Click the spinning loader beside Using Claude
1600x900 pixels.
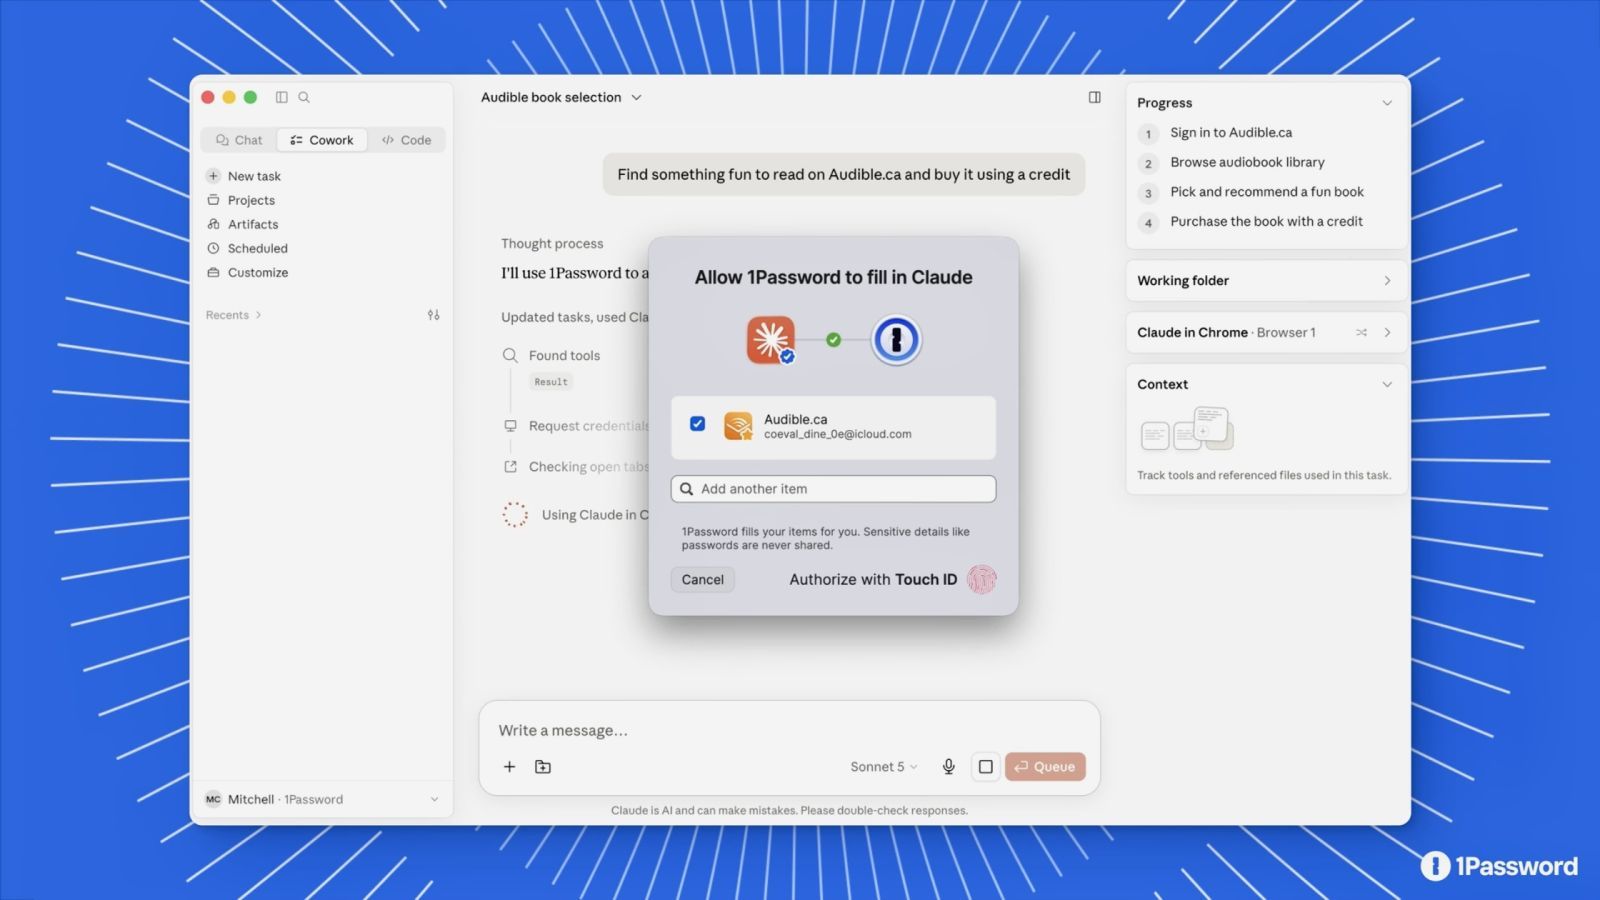[515, 515]
